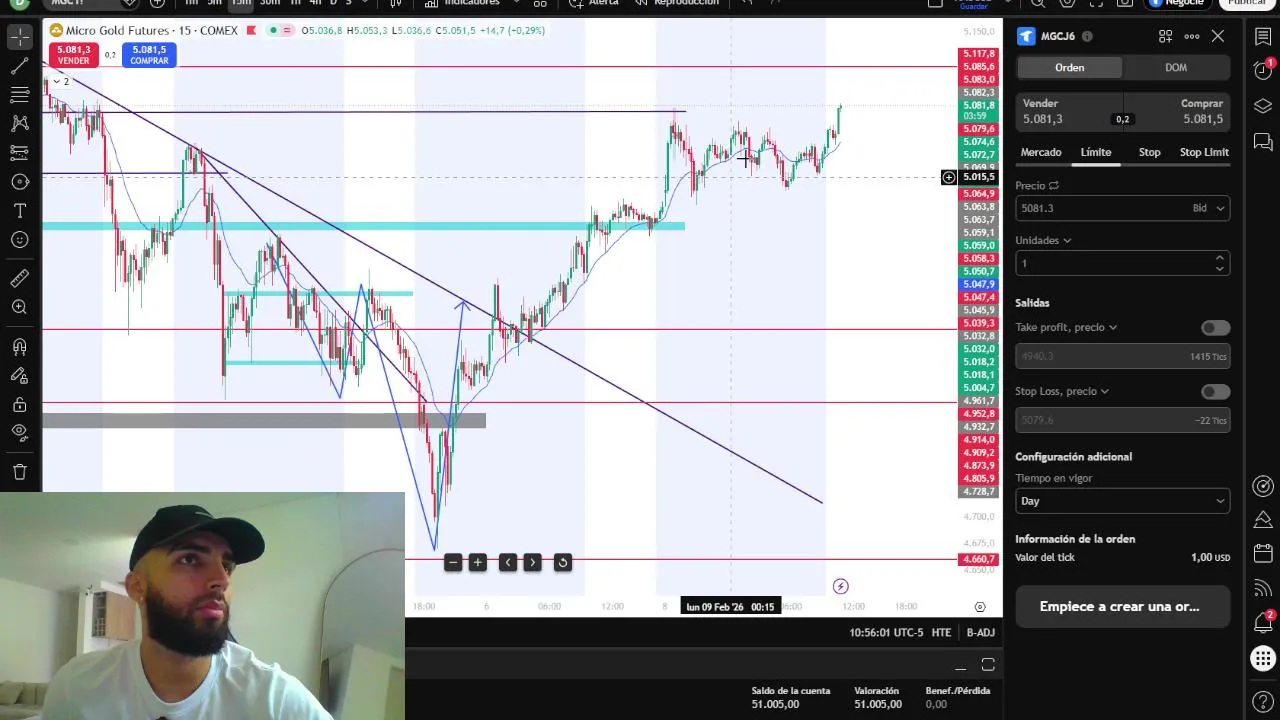Image resolution: width=1280 pixels, height=720 pixels.
Task: Open the watchlist panel icon
Action: tap(1263, 37)
